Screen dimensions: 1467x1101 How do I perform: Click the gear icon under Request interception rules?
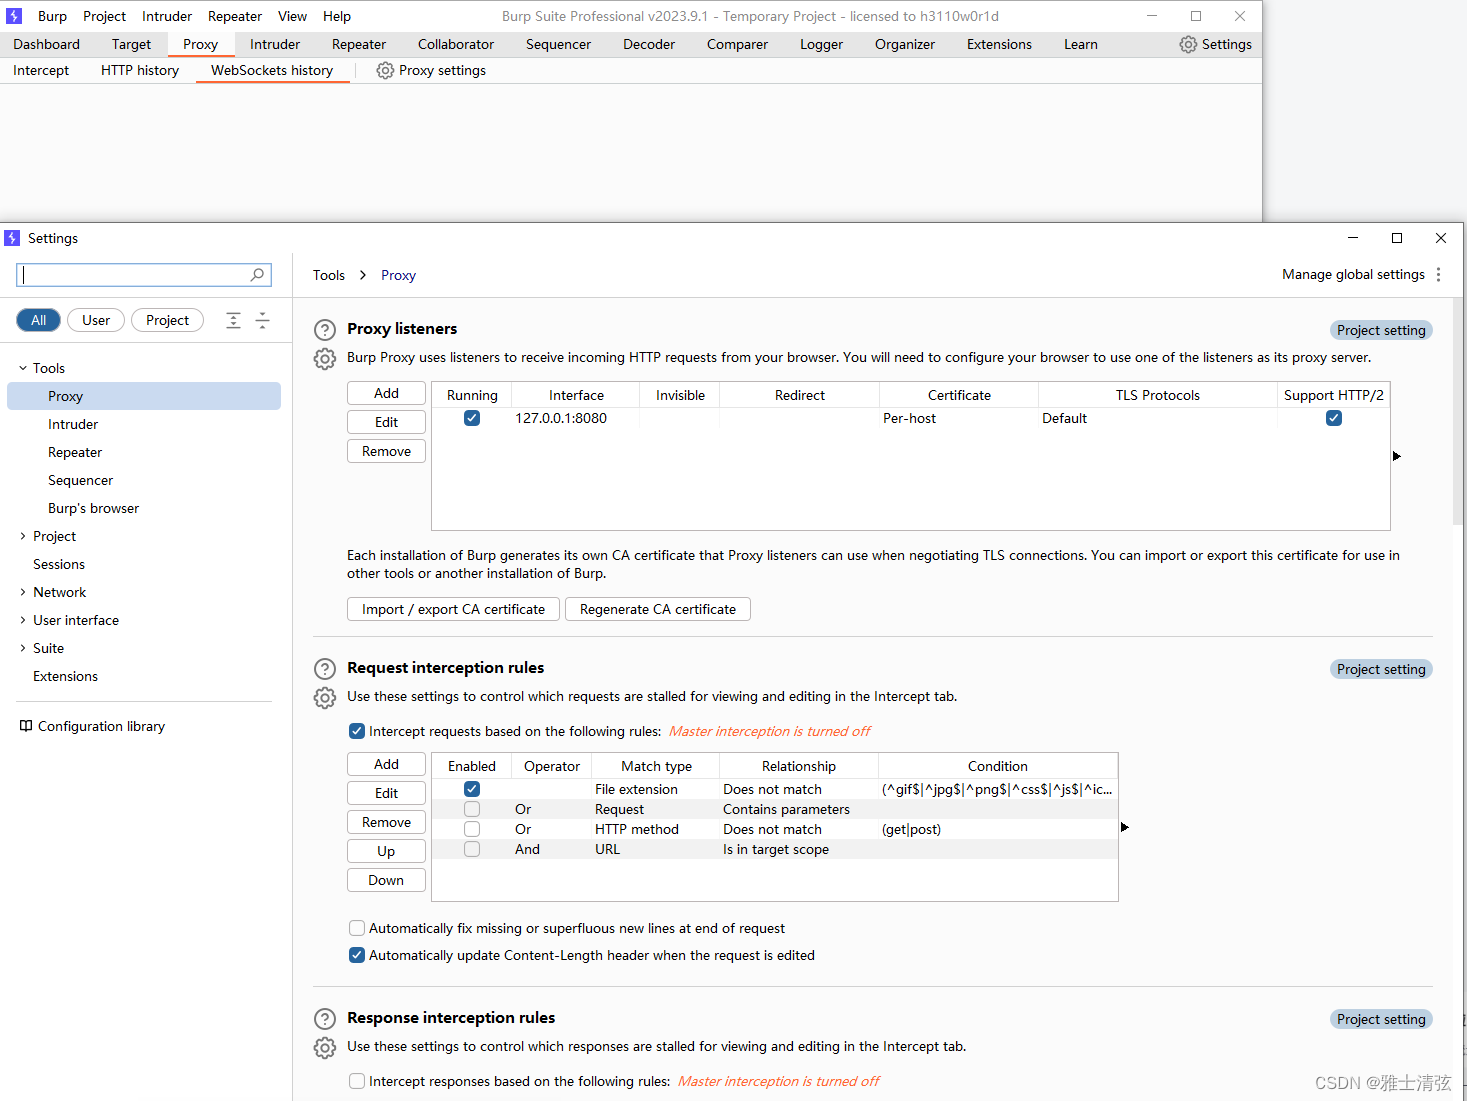(x=325, y=697)
